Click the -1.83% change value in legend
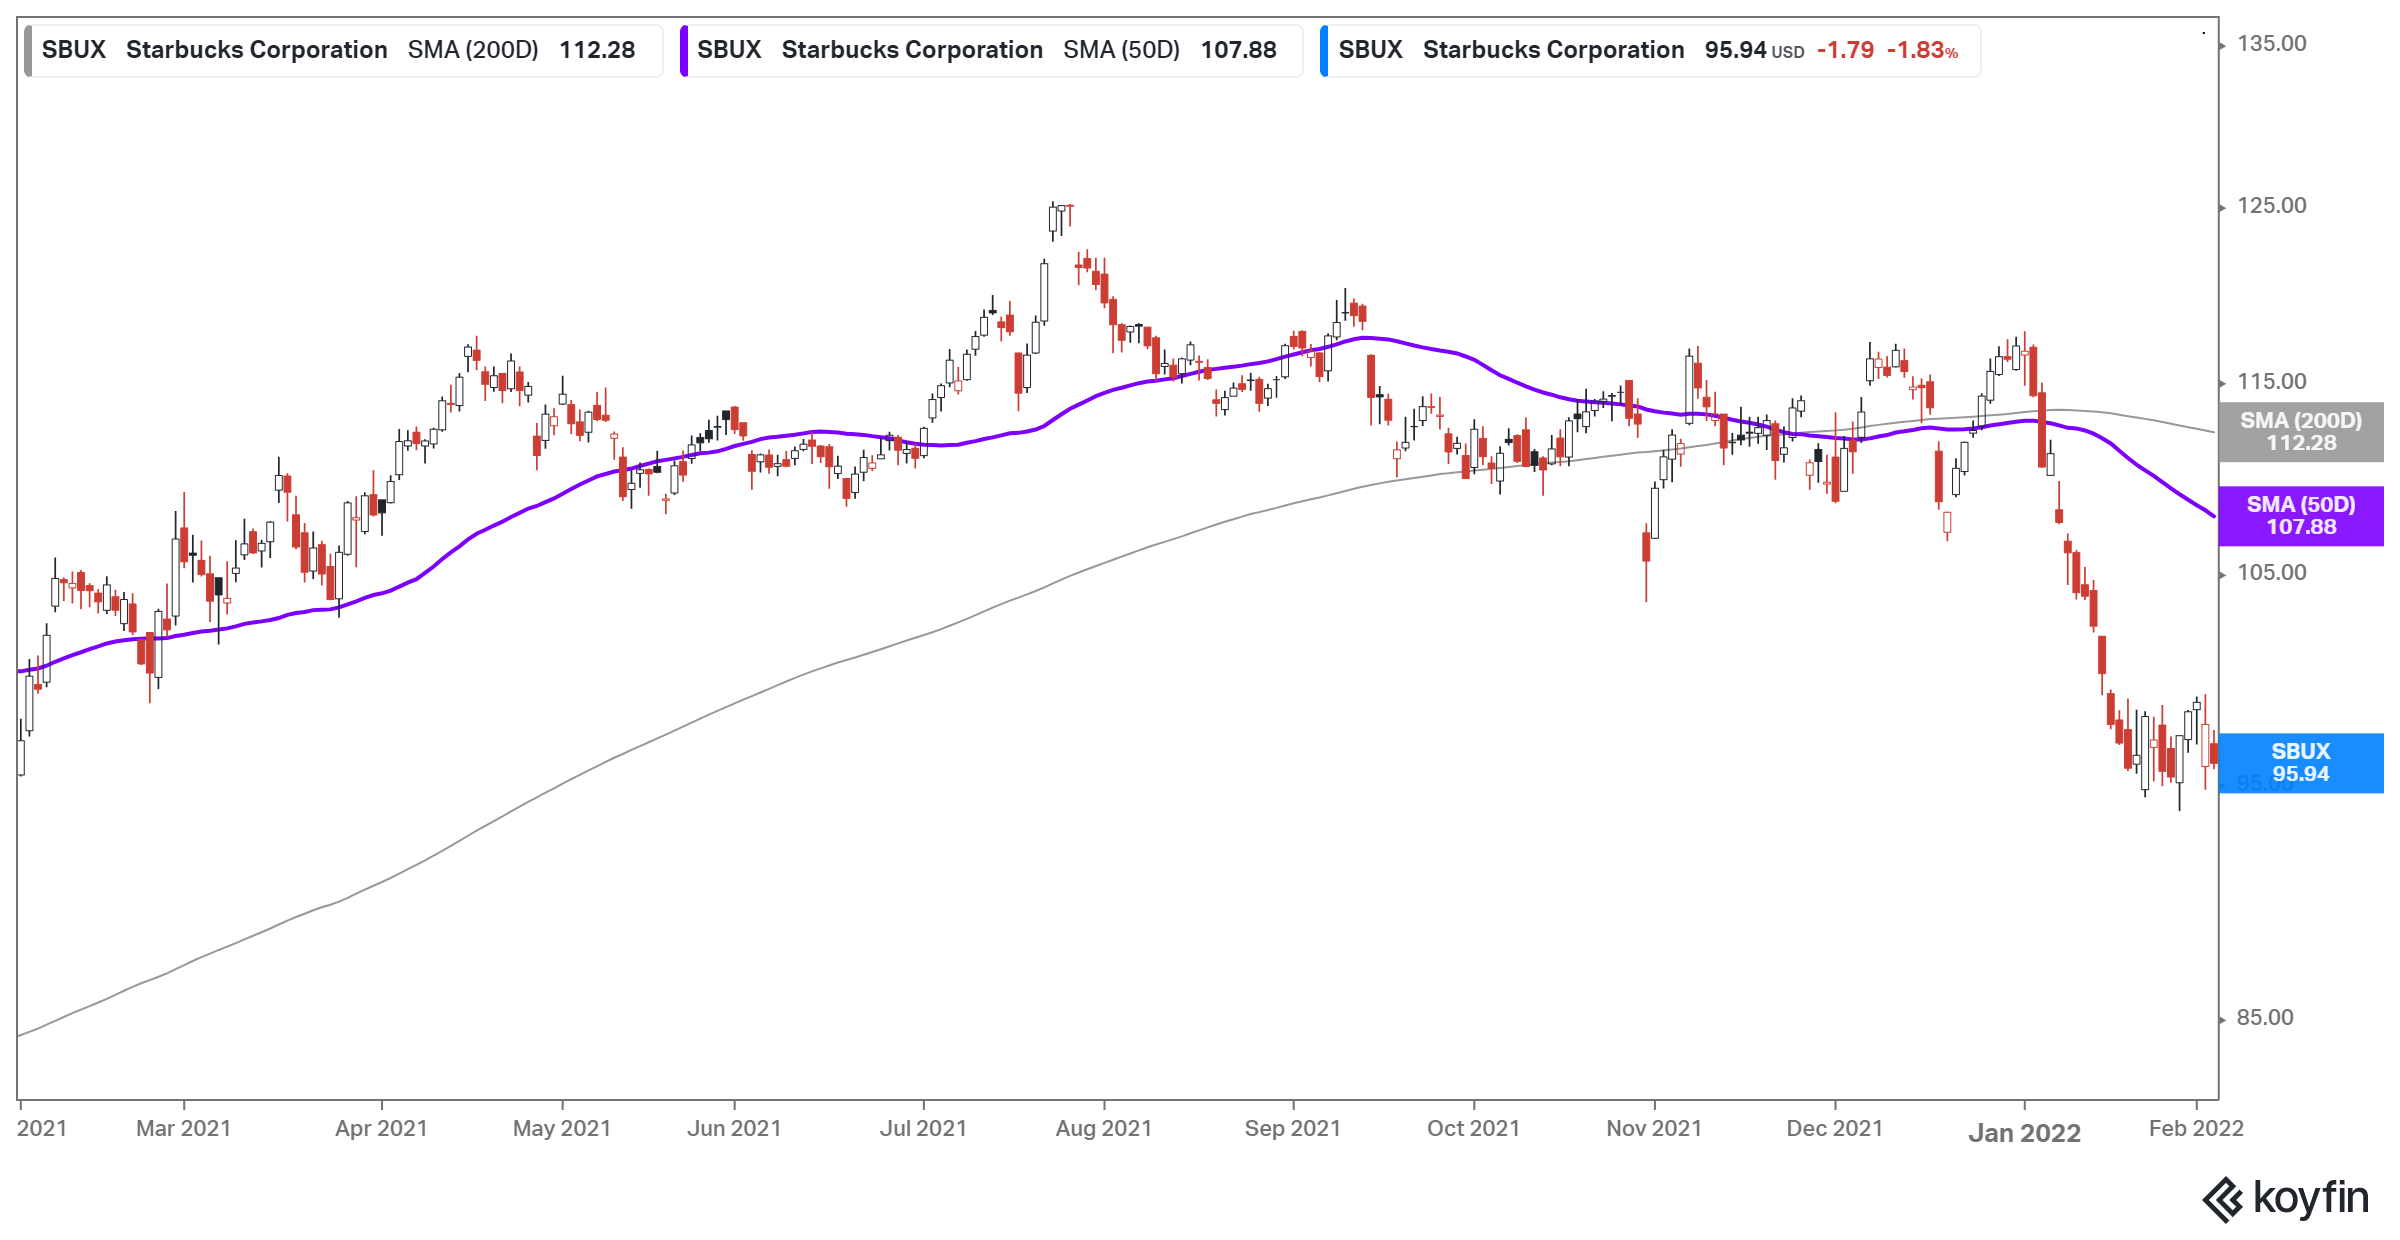This screenshot has height=1240, width=2400. tap(1921, 51)
